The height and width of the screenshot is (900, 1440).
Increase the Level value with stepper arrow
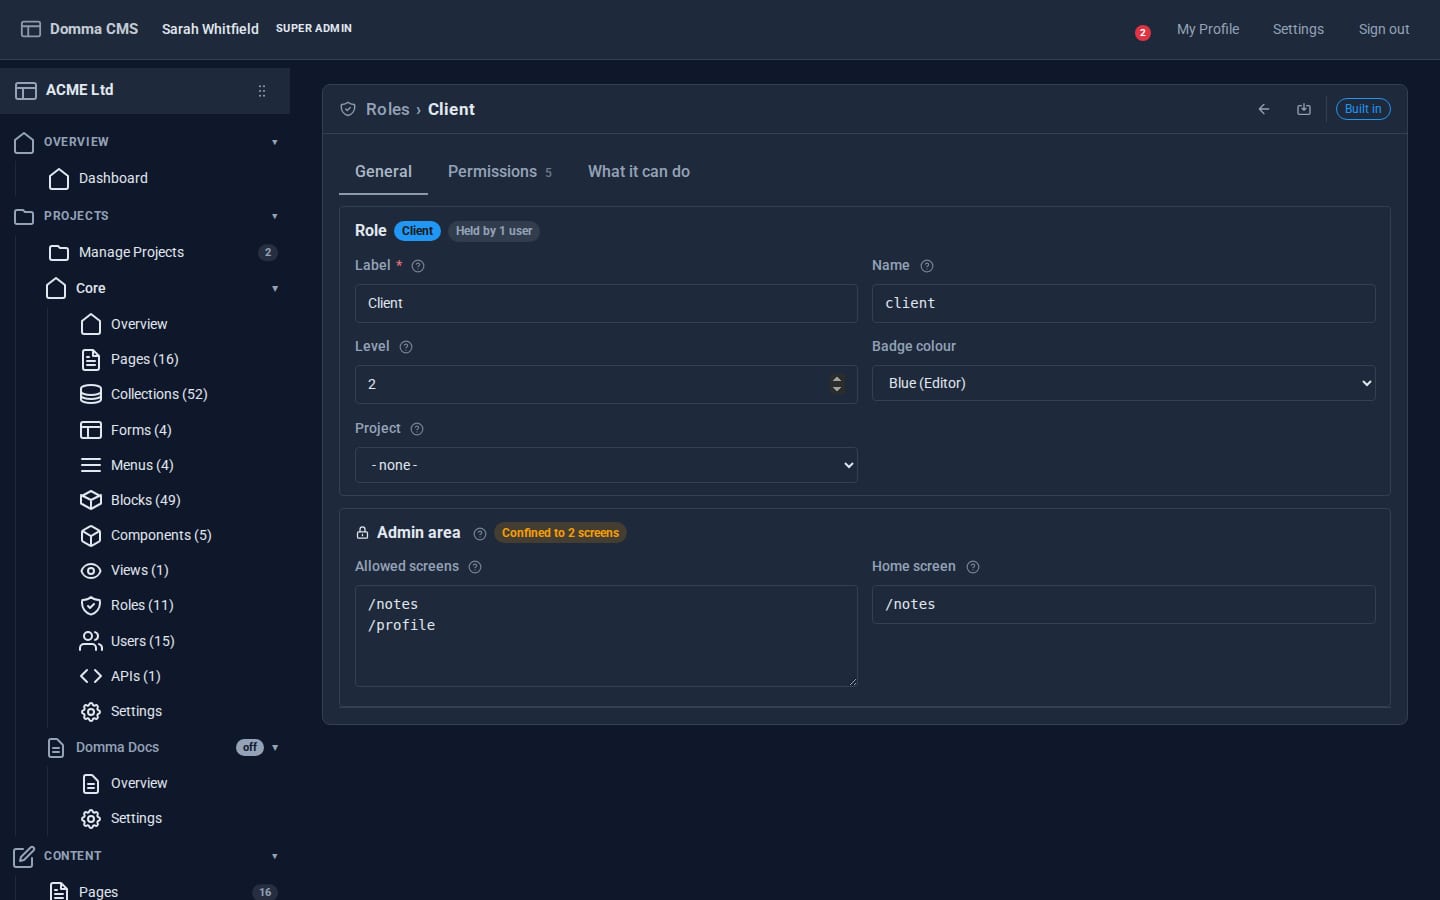point(837,379)
